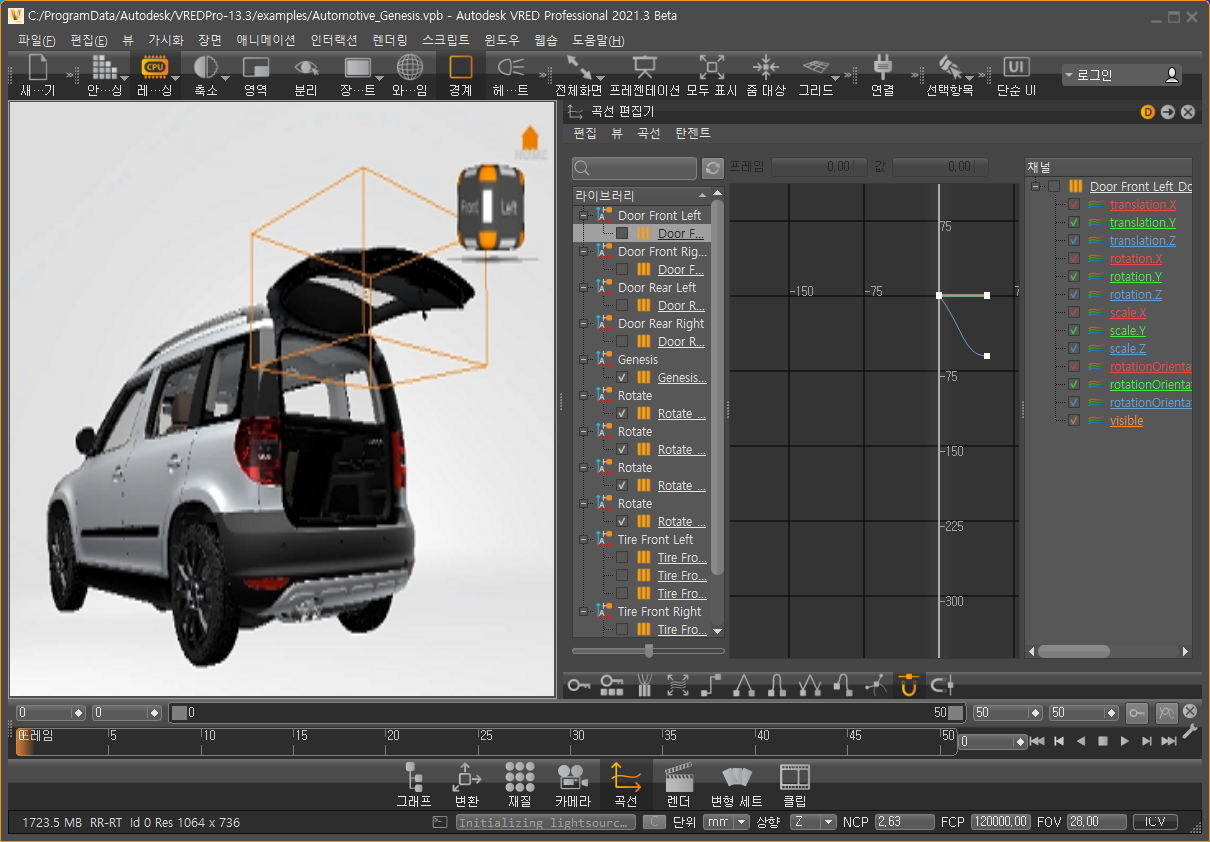Toggle the orange magnet snap icon in curve toolbar
Viewport: 1210px width, 842px height.
(x=908, y=685)
